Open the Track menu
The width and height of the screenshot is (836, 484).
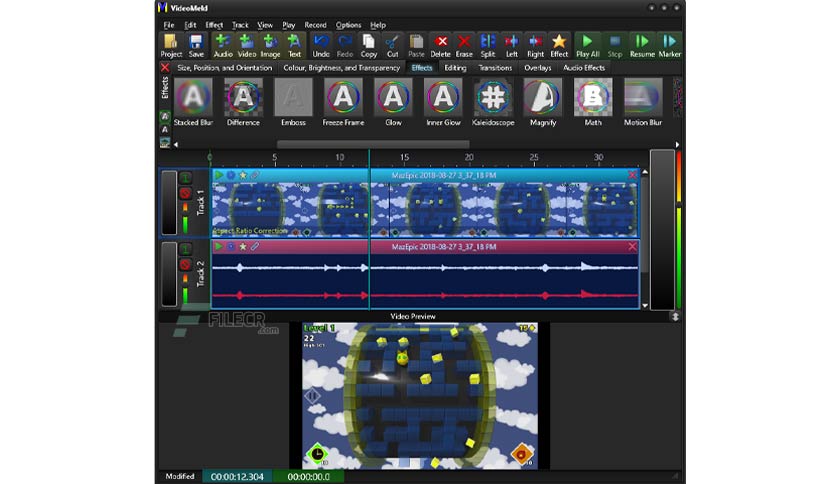(x=240, y=25)
